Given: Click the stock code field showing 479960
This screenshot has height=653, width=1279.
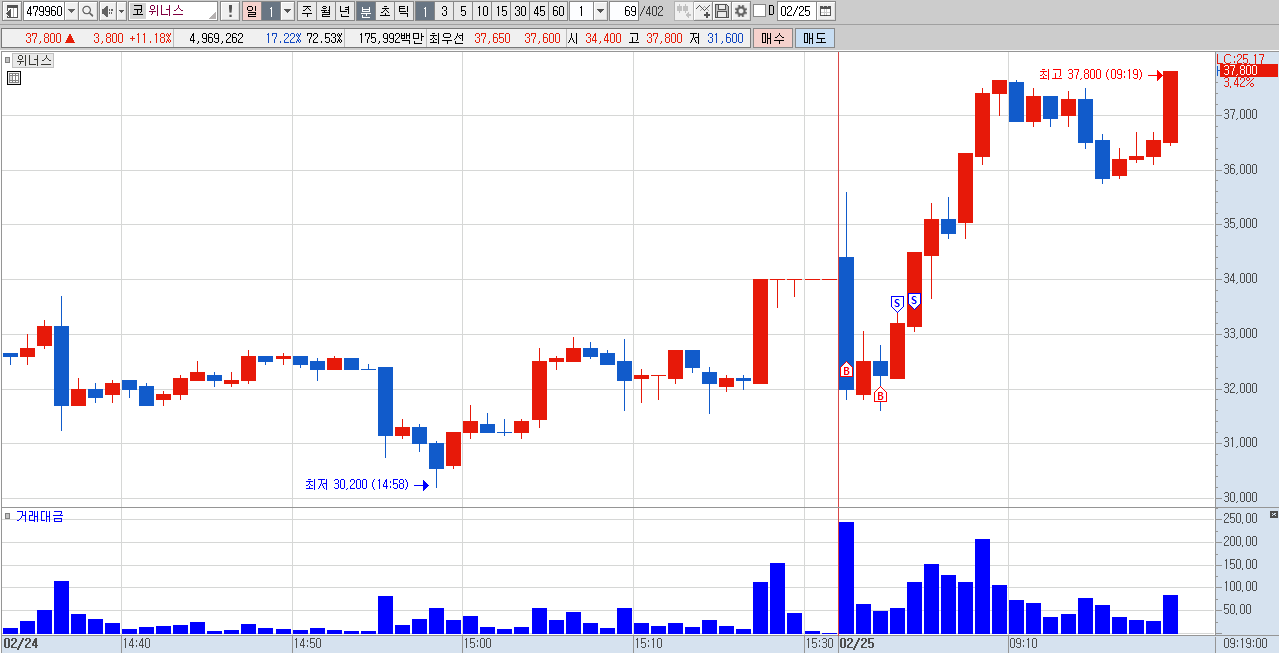Looking at the screenshot, I should (x=43, y=11).
